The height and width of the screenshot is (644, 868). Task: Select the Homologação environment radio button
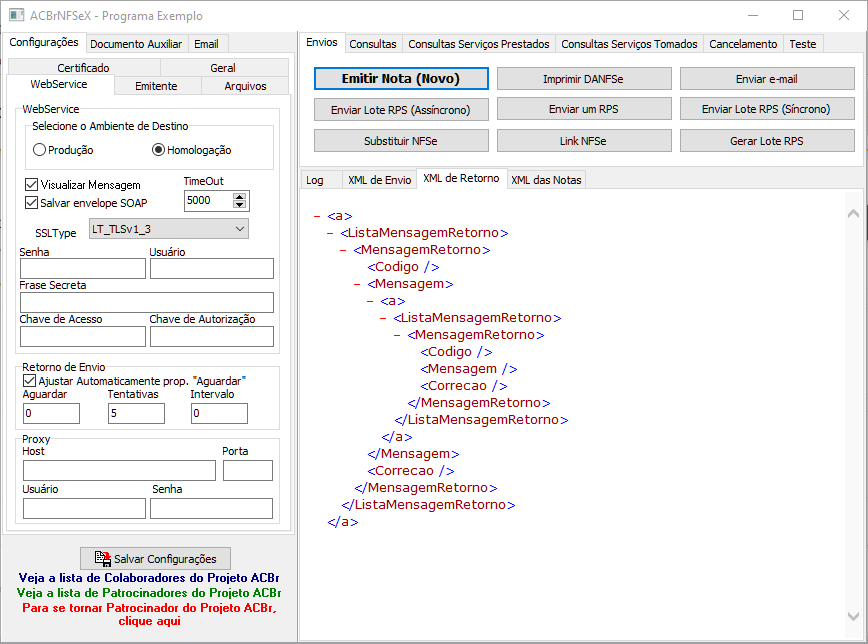click(158, 150)
